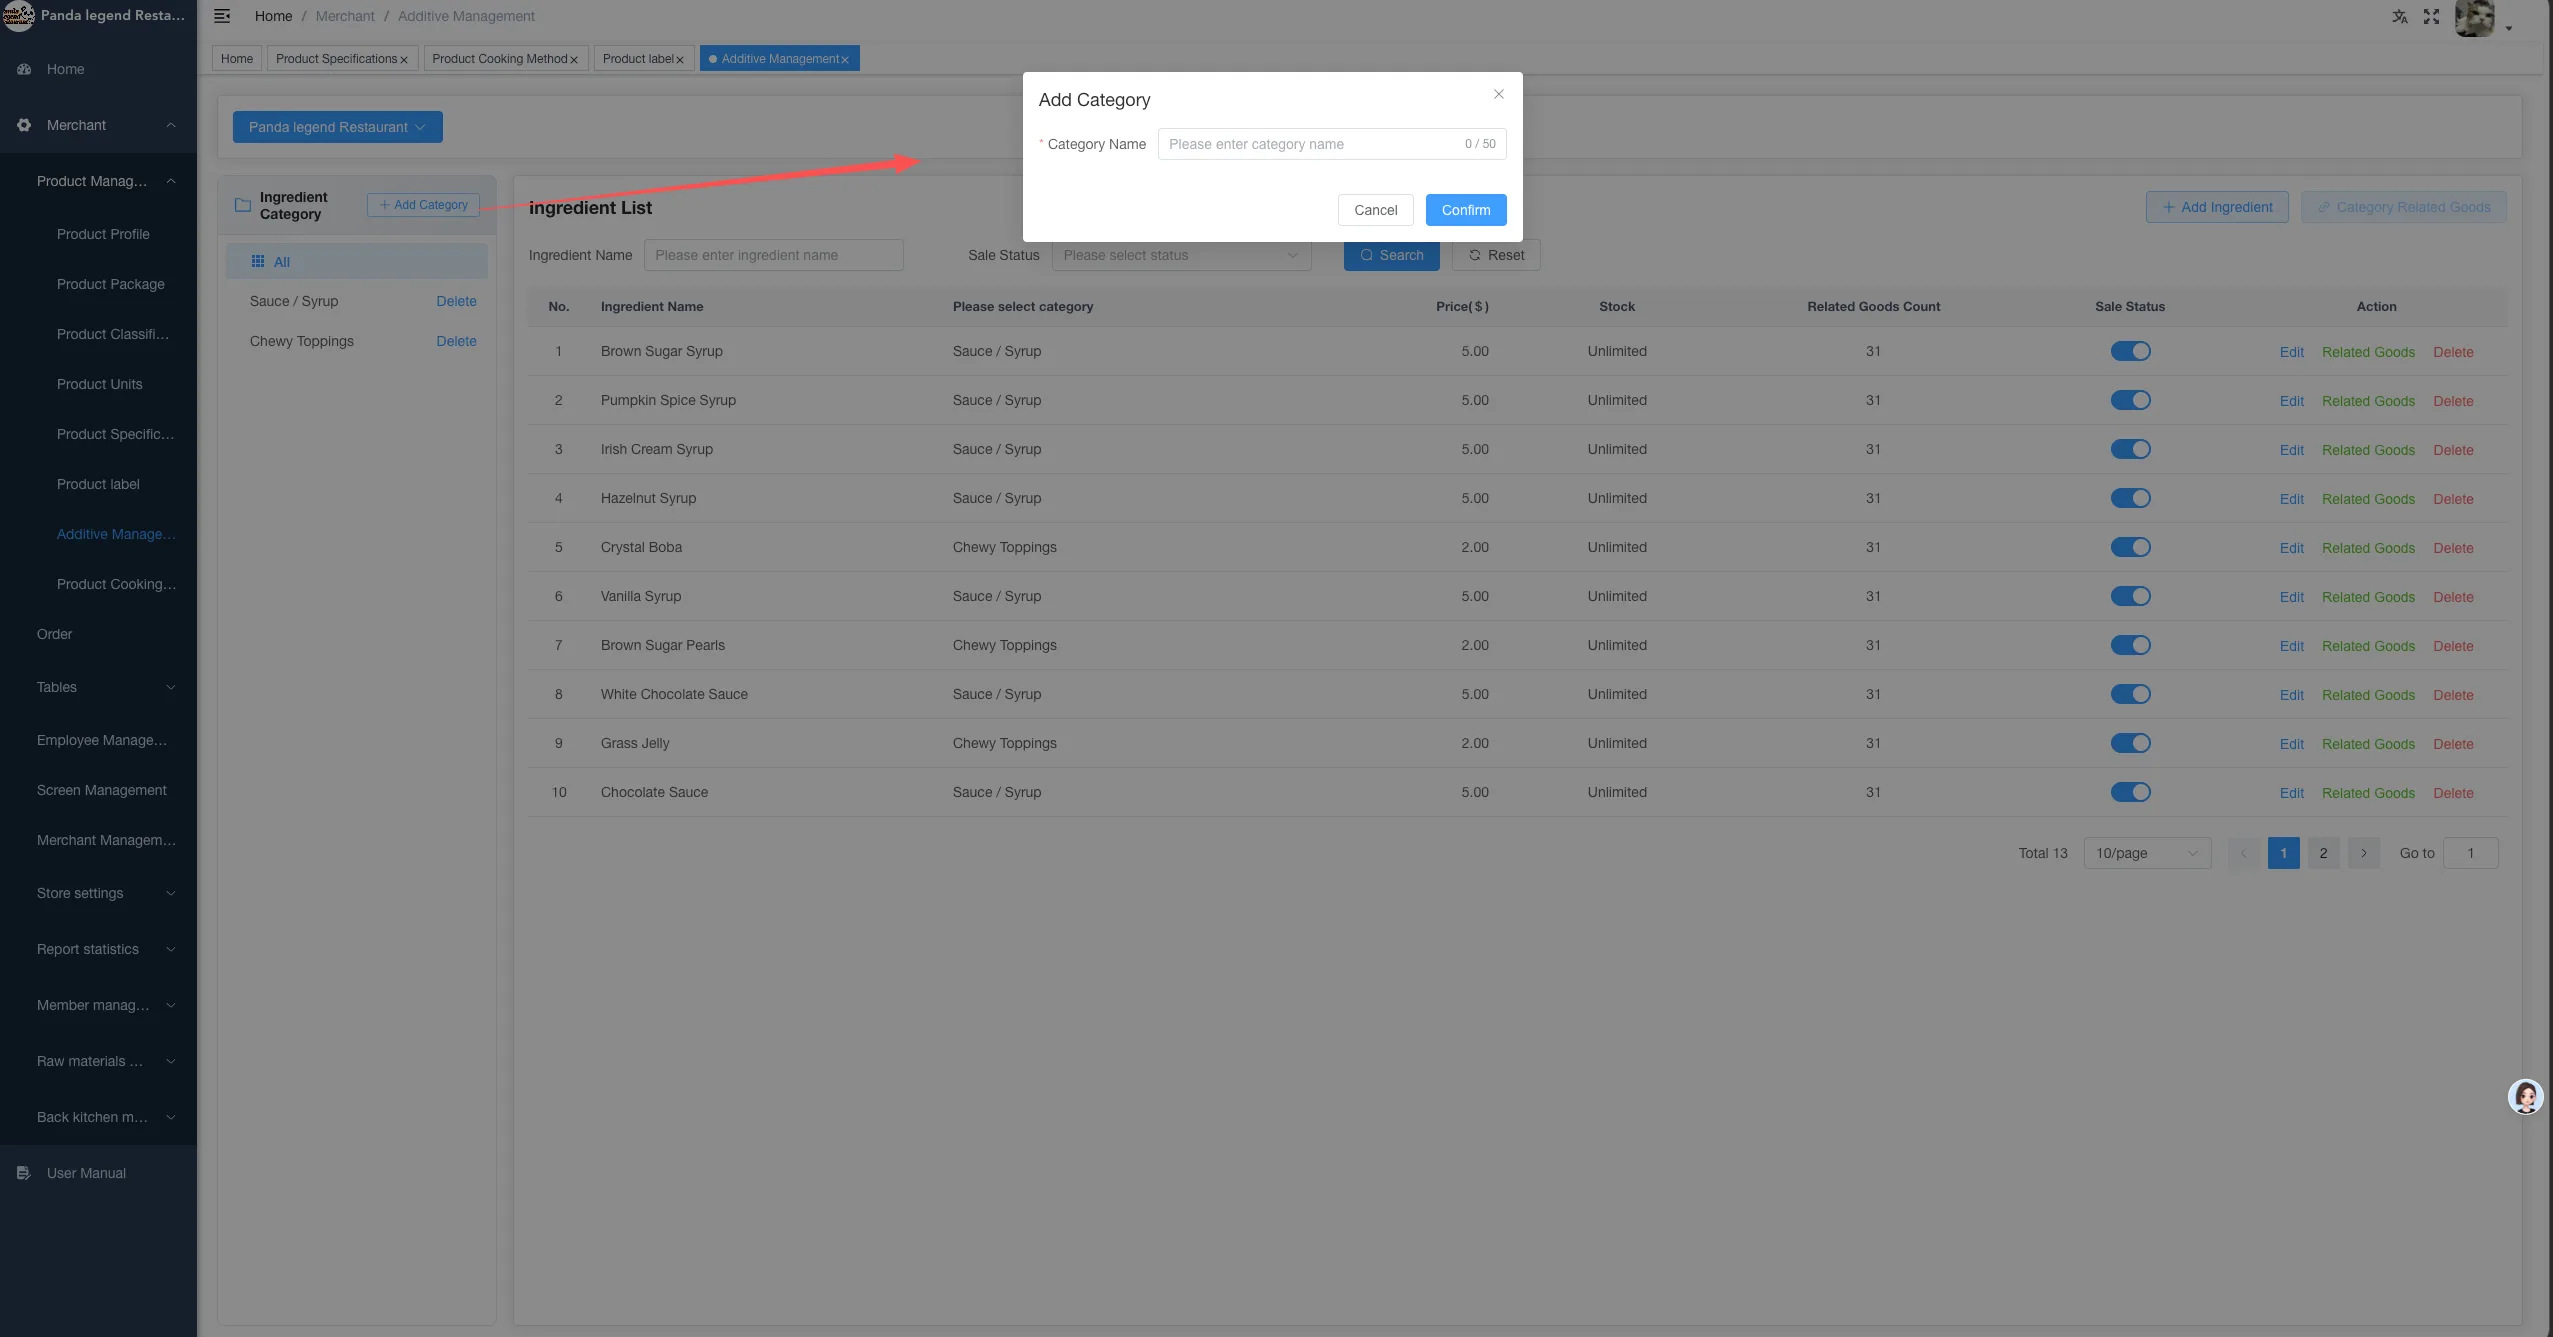Click the Go to page number field
Image resolution: width=2553 pixels, height=1337 pixels.
pos(2470,853)
